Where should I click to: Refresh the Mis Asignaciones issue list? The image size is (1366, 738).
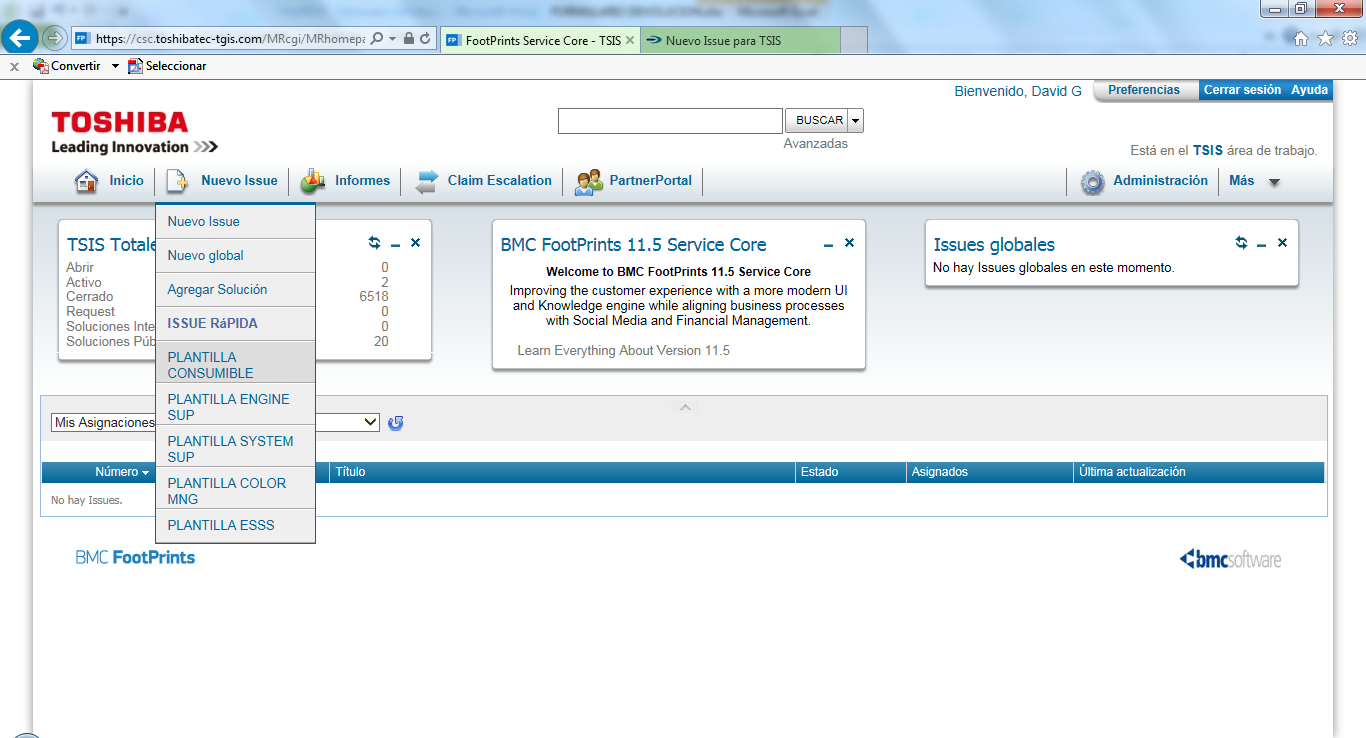click(396, 423)
